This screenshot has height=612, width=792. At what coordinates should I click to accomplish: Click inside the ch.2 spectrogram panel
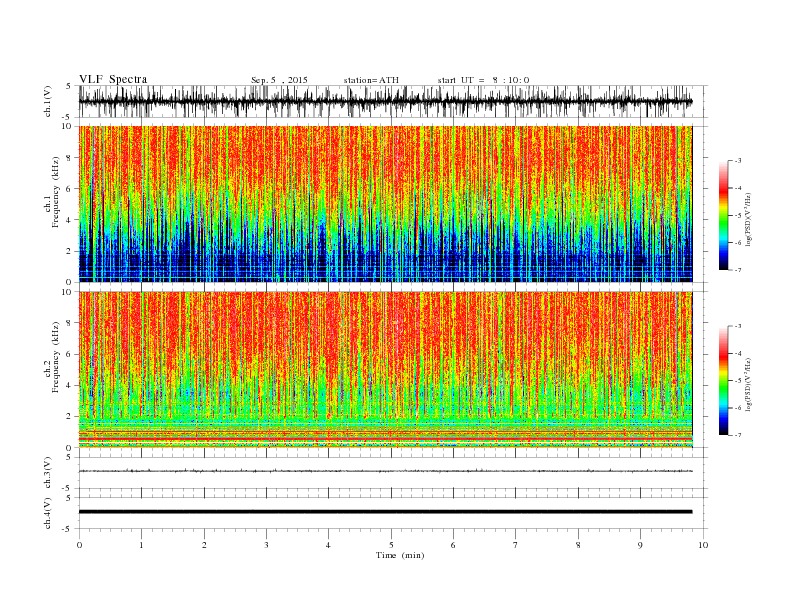pos(385,370)
